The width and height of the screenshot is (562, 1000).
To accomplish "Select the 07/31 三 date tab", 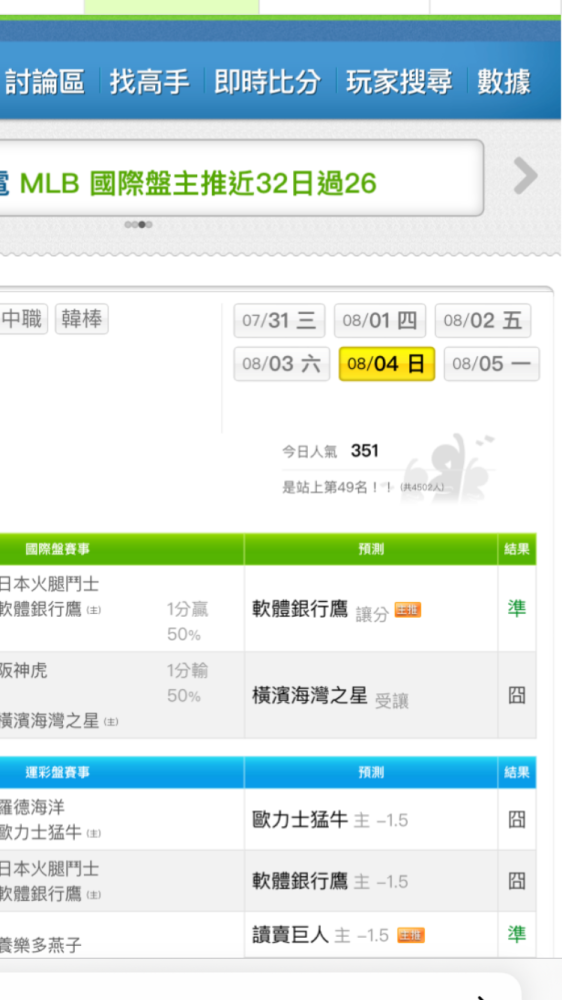I will pyautogui.click(x=279, y=320).
